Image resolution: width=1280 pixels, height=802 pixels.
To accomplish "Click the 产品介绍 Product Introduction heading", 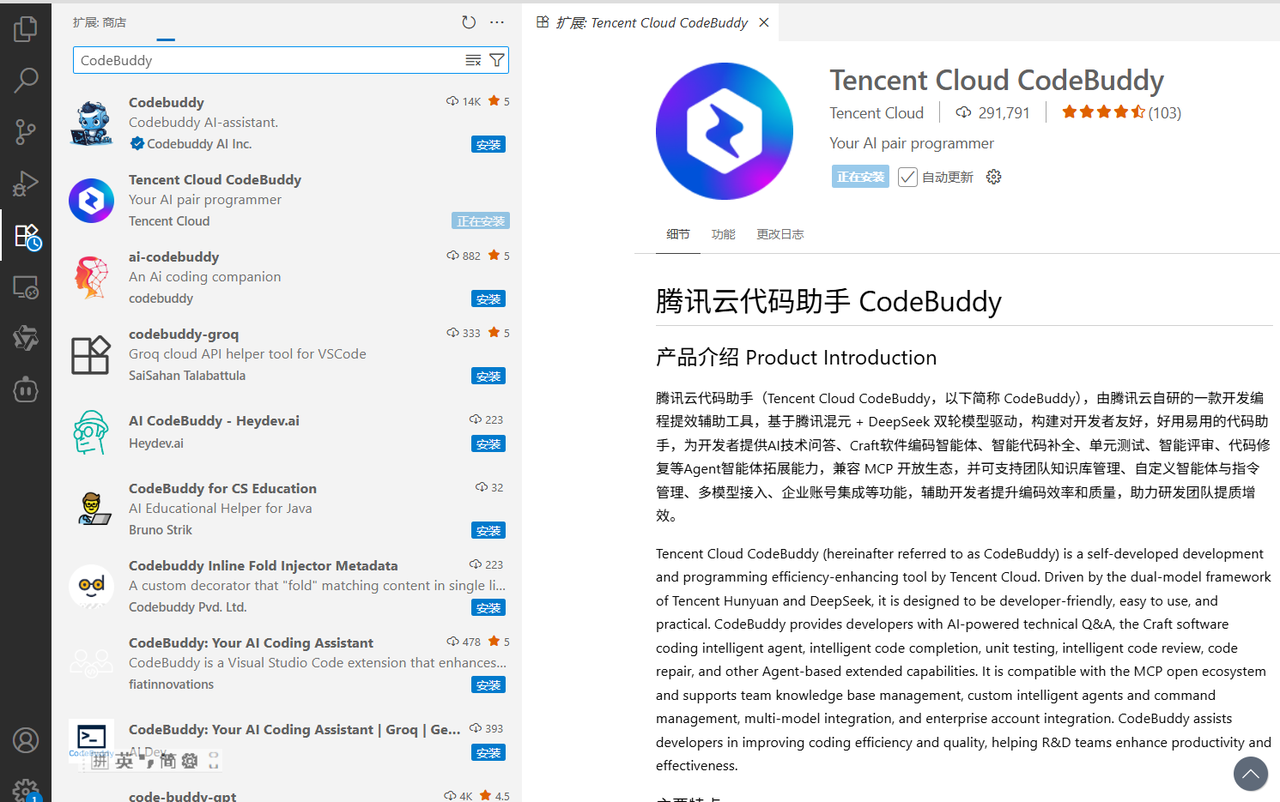I will coord(796,358).
